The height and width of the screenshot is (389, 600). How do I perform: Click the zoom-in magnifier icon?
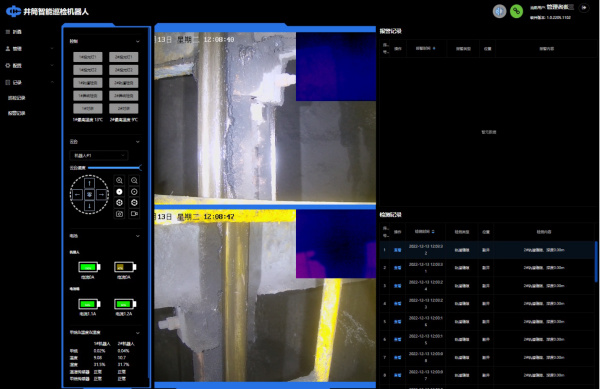(x=119, y=180)
